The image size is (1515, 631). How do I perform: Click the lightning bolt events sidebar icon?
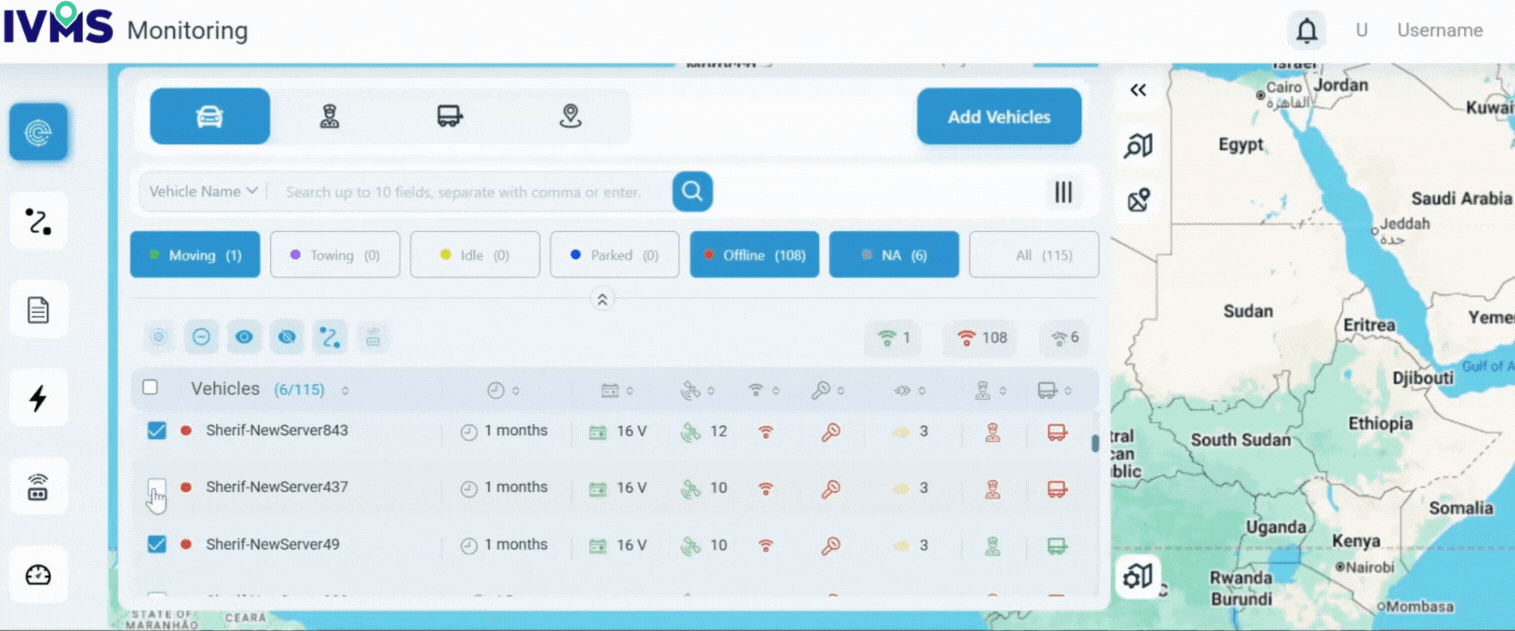coord(38,398)
